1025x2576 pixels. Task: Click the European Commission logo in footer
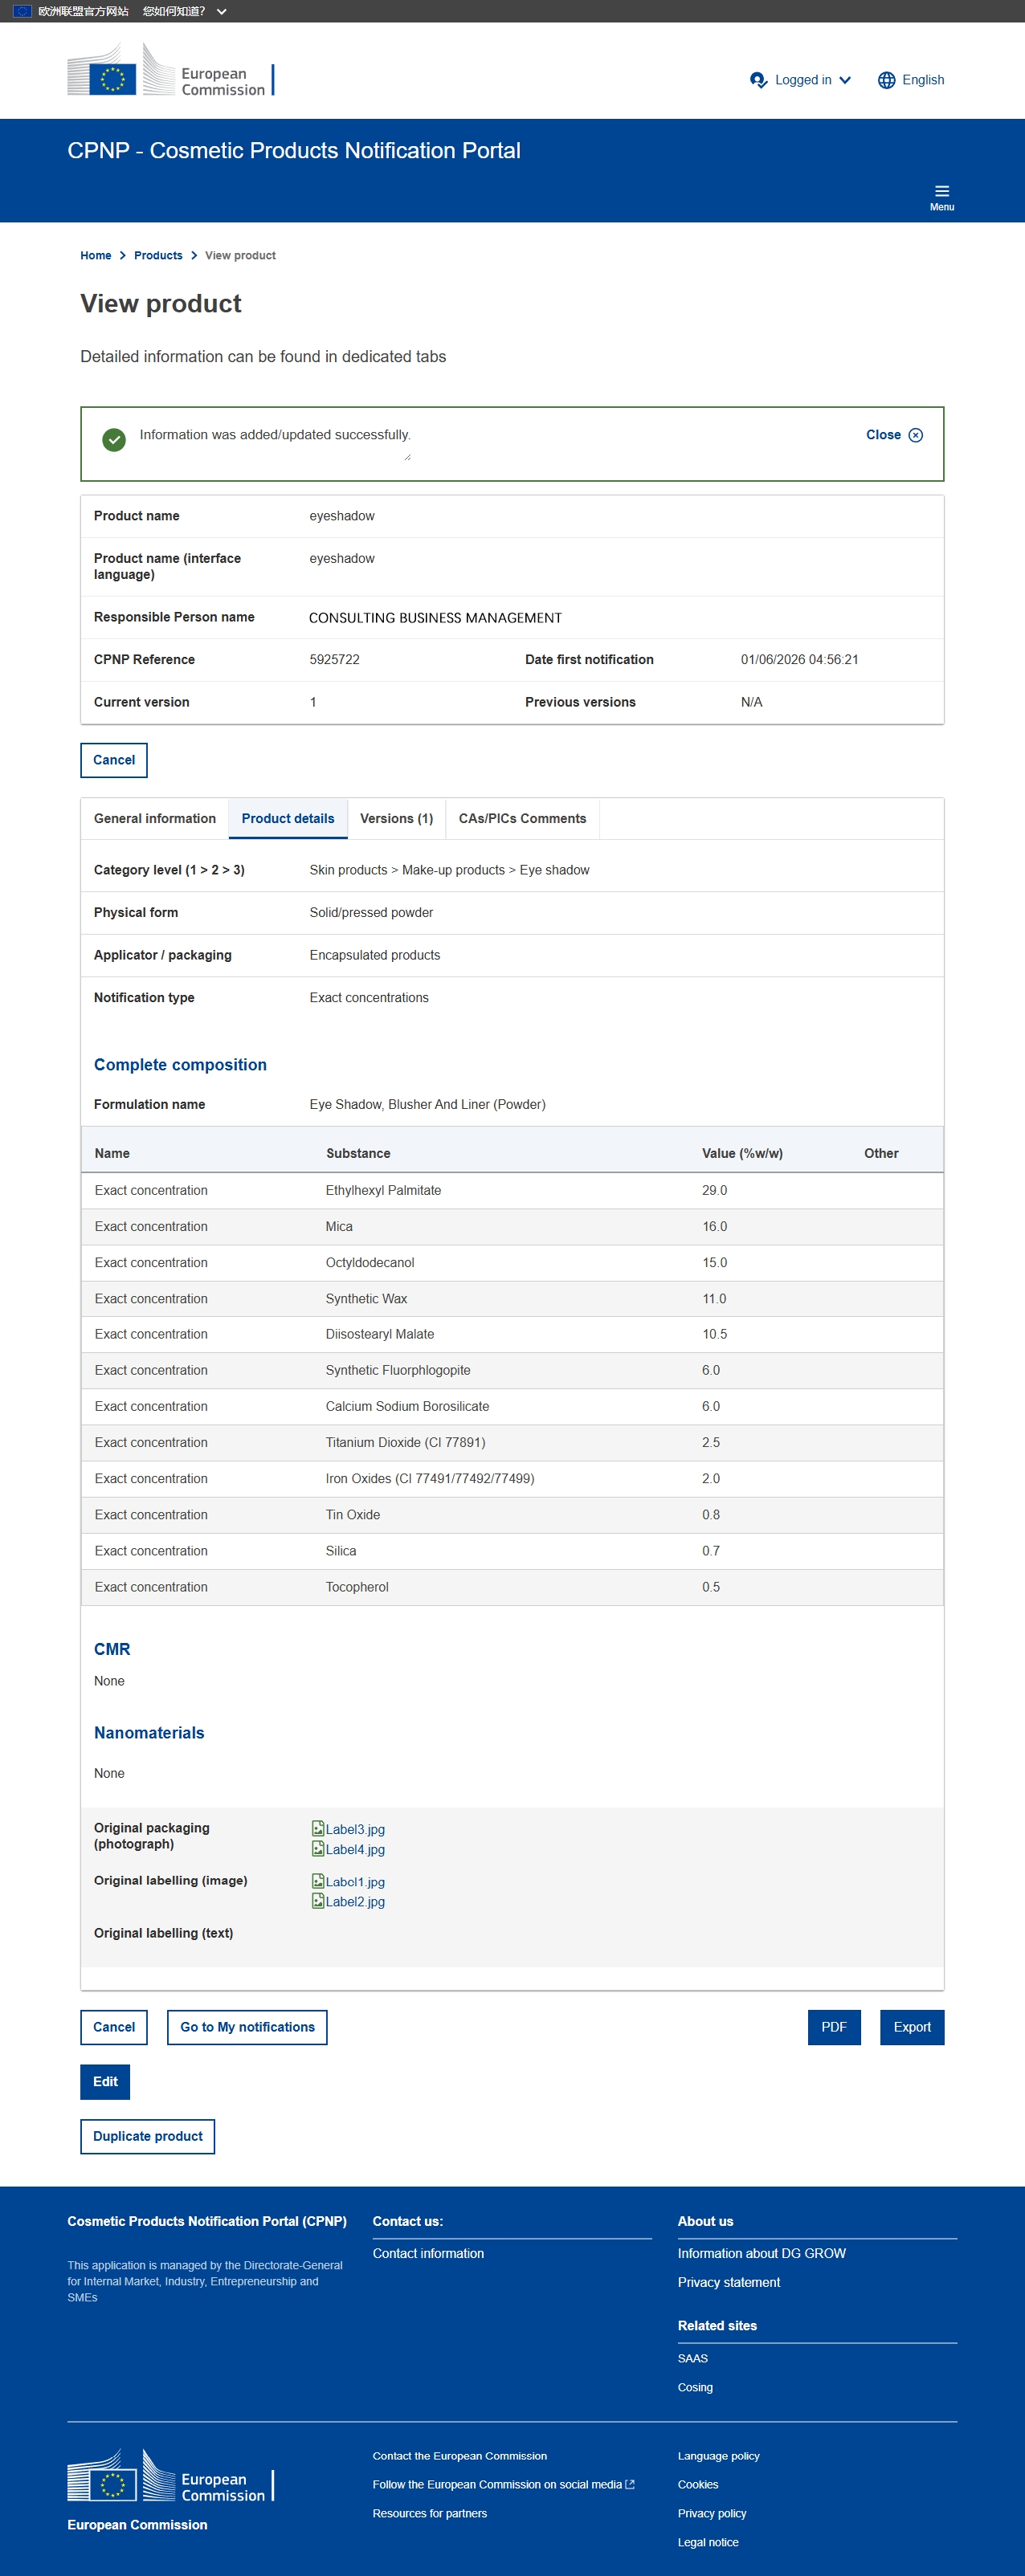click(x=171, y=2475)
